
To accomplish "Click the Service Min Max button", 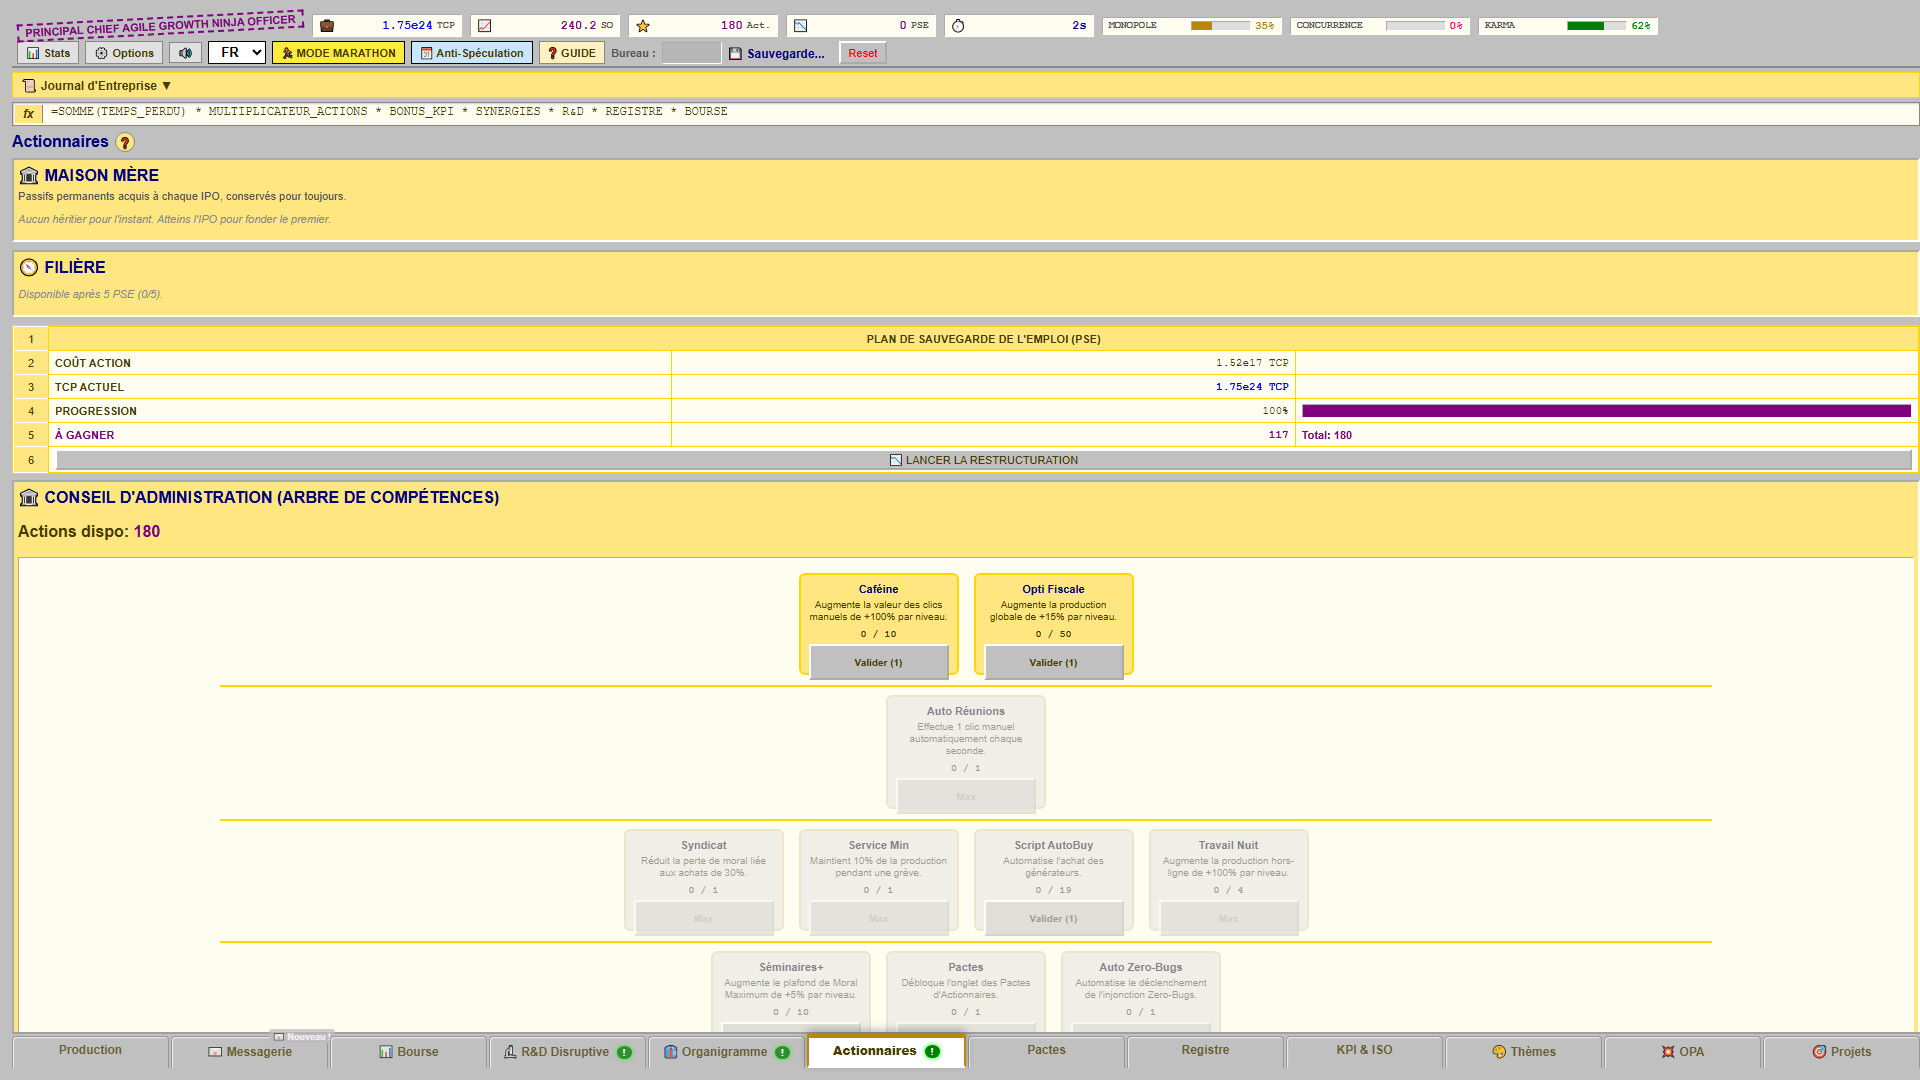I will [x=878, y=919].
